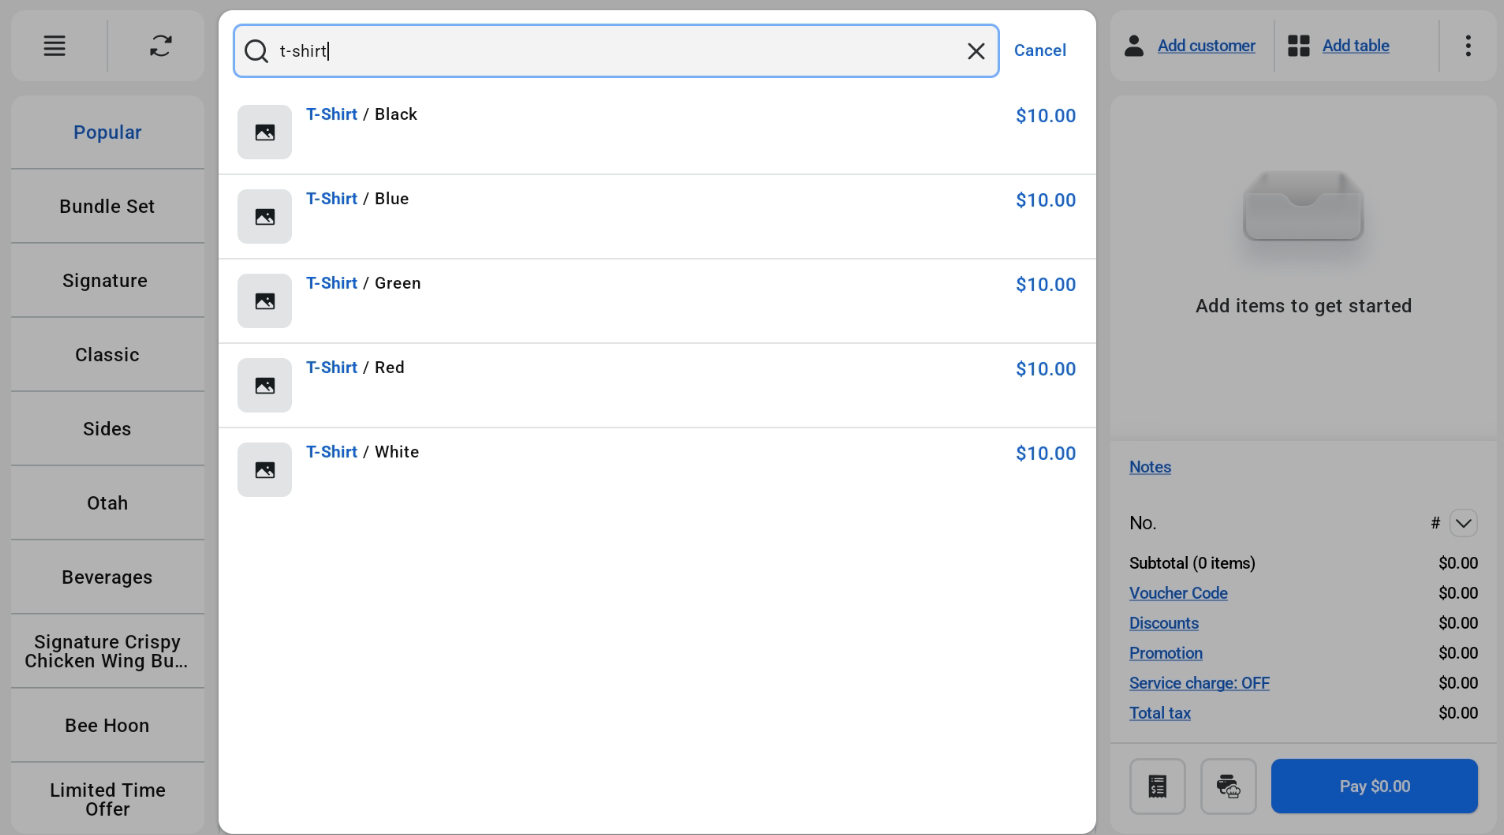Click into the t-shirt search field
Image resolution: width=1504 pixels, height=835 pixels.
point(616,51)
